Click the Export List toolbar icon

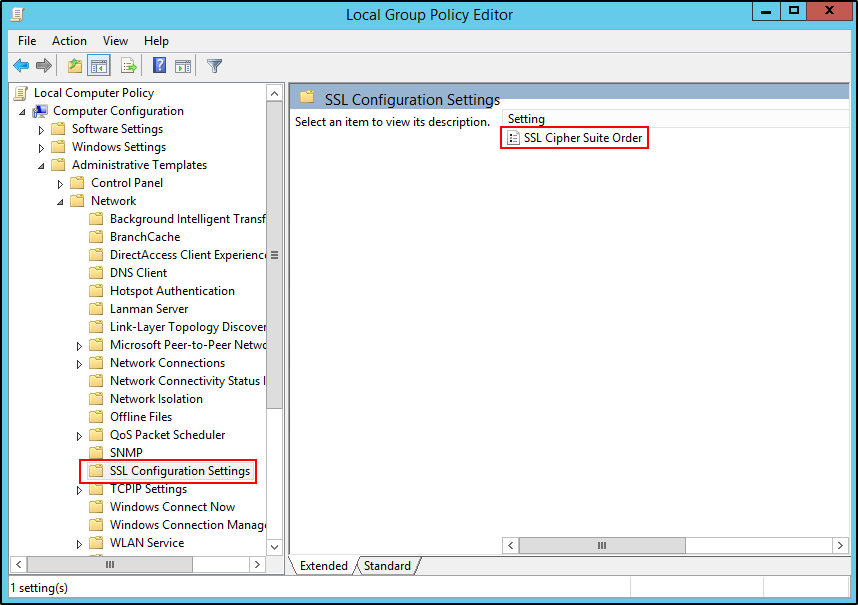(128, 66)
